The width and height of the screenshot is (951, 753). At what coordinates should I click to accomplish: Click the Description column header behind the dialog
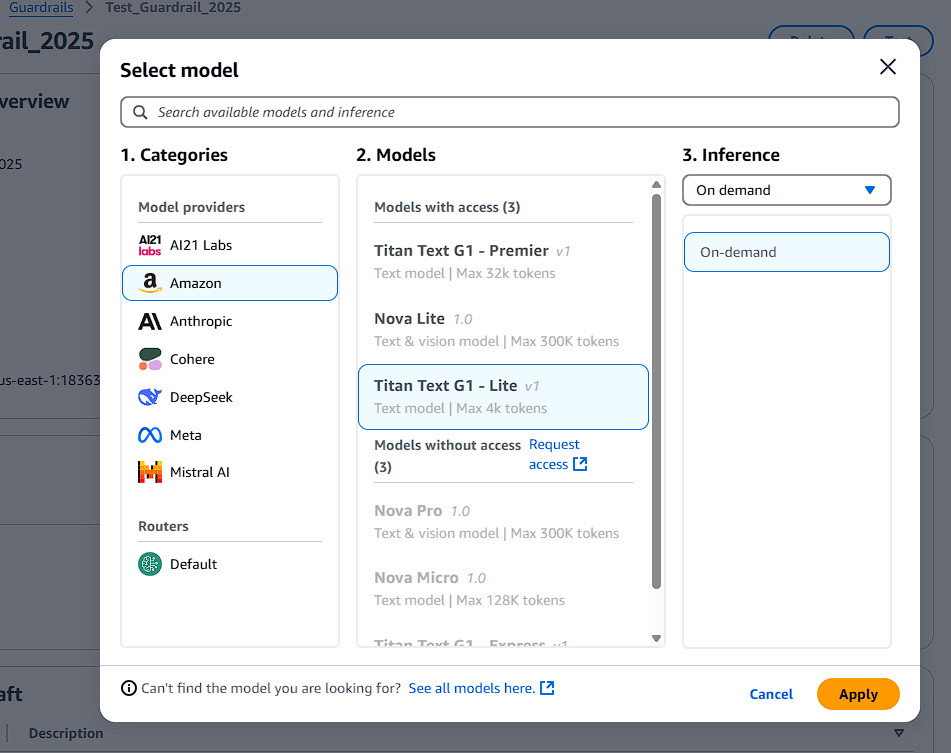click(x=66, y=734)
